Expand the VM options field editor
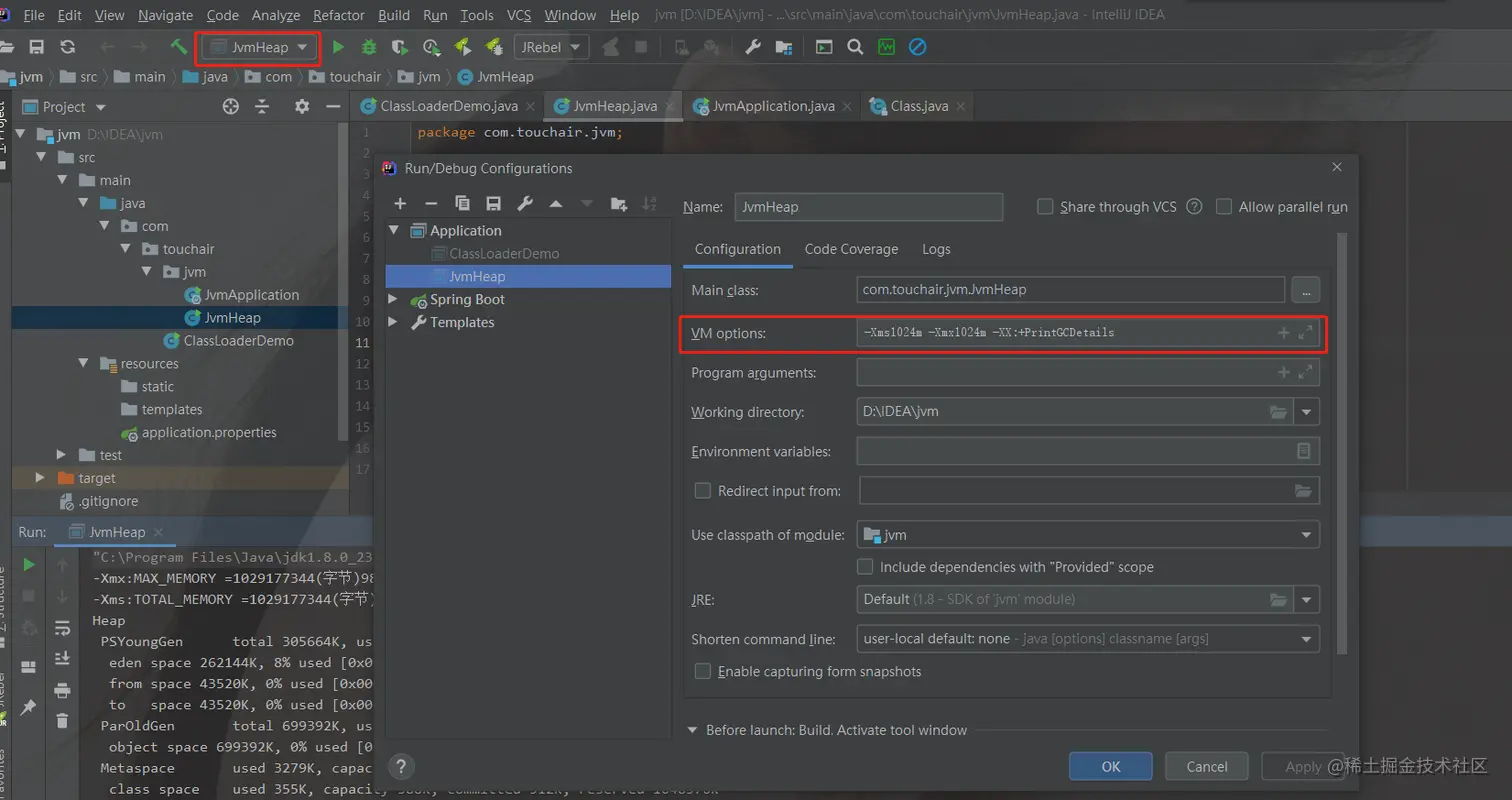Viewport: 1512px width, 800px height. [1305, 333]
